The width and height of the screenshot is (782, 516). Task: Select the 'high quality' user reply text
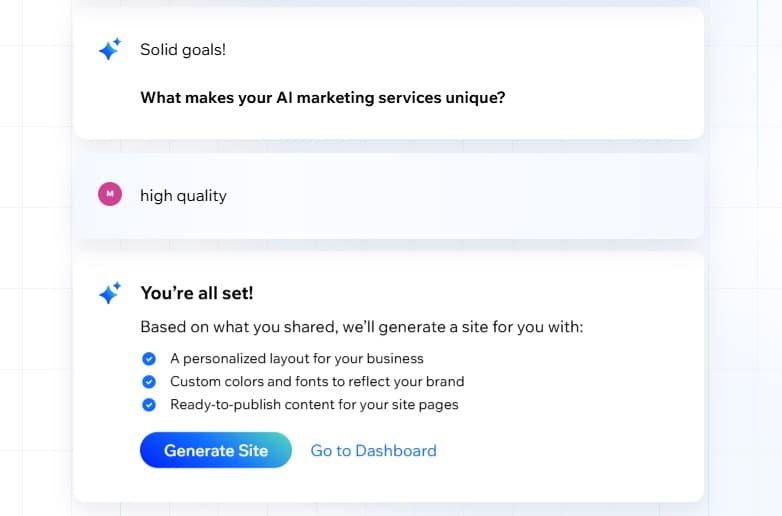click(x=184, y=196)
